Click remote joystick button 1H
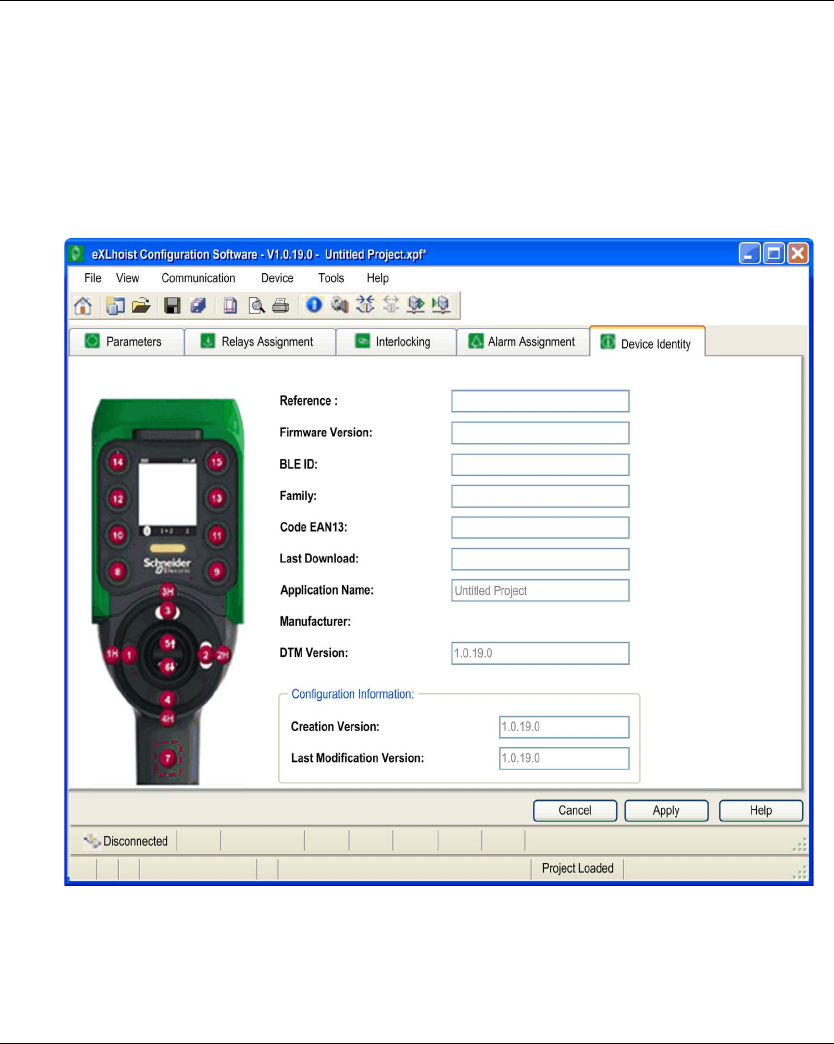The image size is (834, 1044). pos(112,654)
